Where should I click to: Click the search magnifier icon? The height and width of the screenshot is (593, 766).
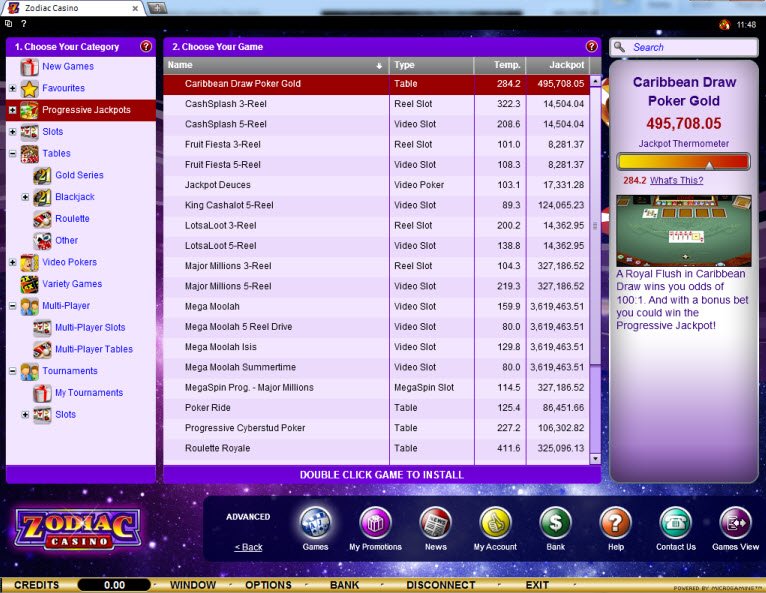coord(619,47)
